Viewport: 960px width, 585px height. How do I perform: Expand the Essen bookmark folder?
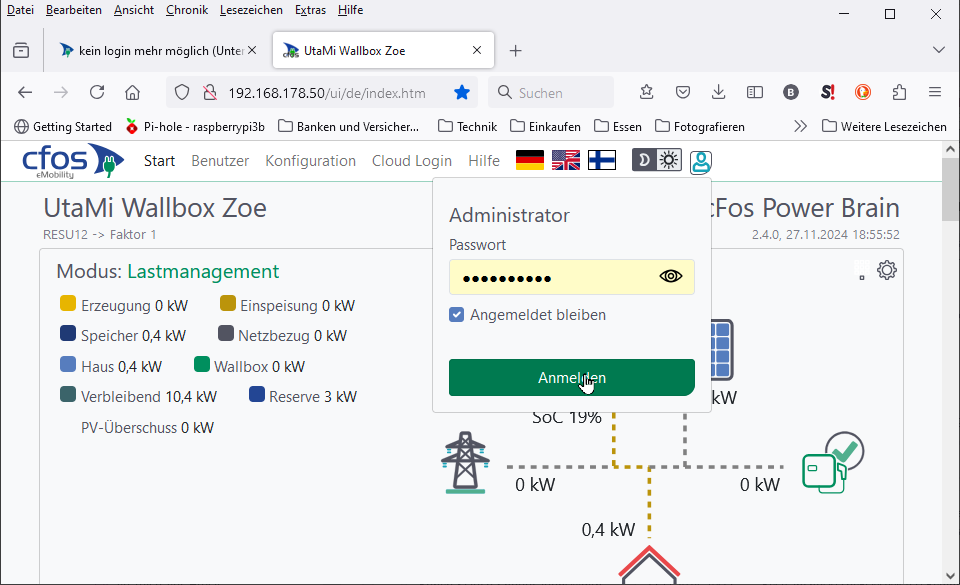click(x=618, y=127)
